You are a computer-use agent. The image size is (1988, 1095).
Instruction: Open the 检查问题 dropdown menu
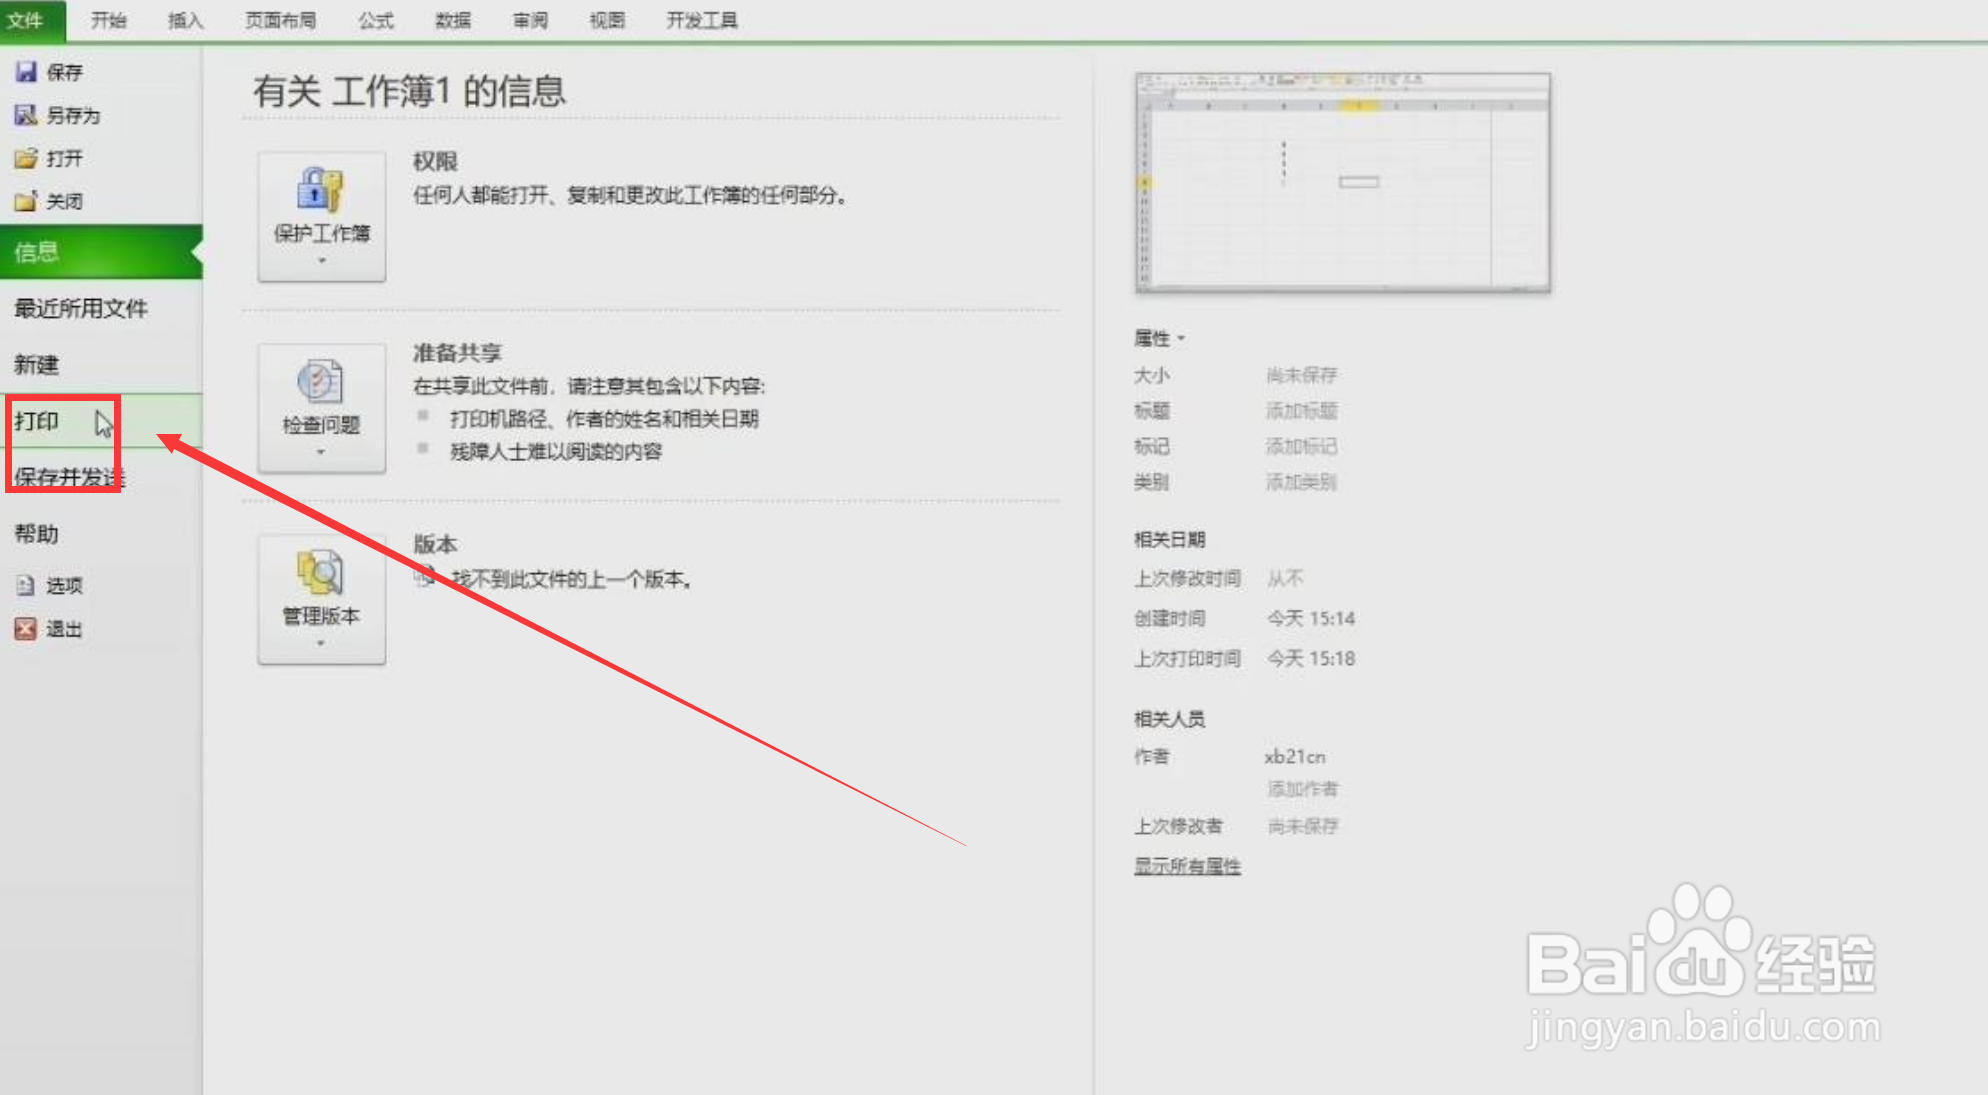coord(320,451)
